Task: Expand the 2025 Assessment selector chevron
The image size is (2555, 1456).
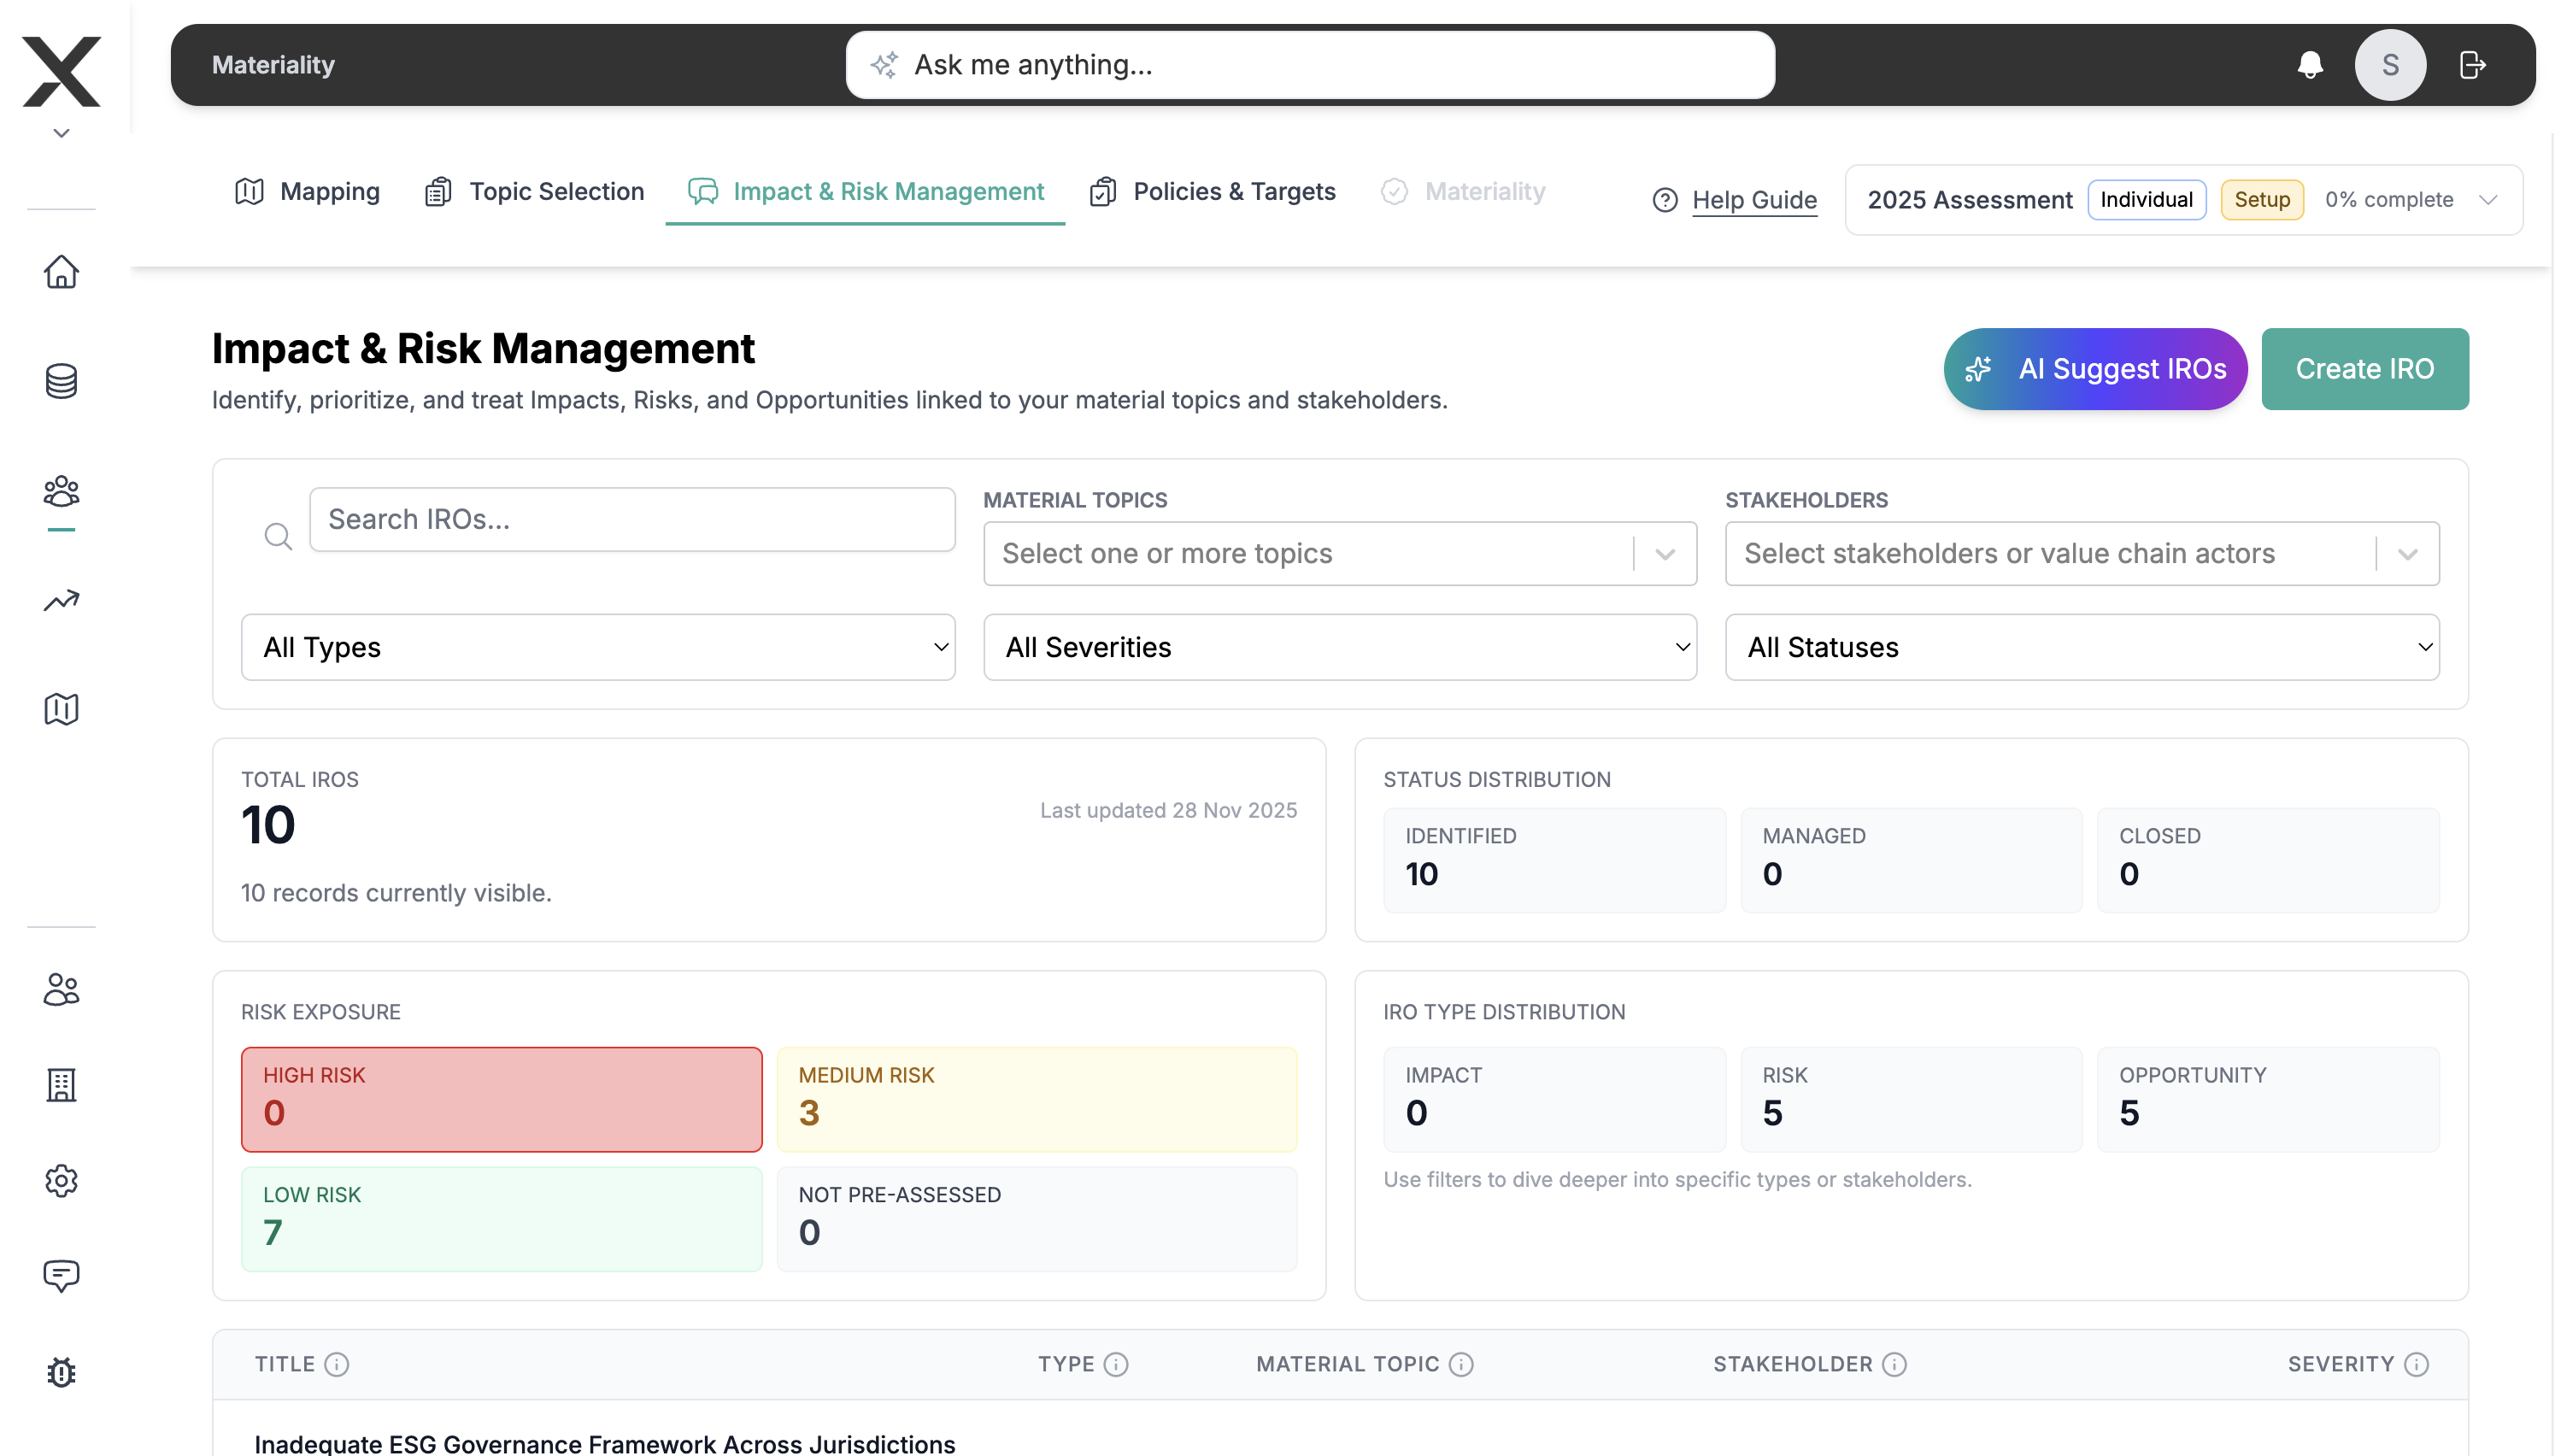Action: (x=2488, y=200)
